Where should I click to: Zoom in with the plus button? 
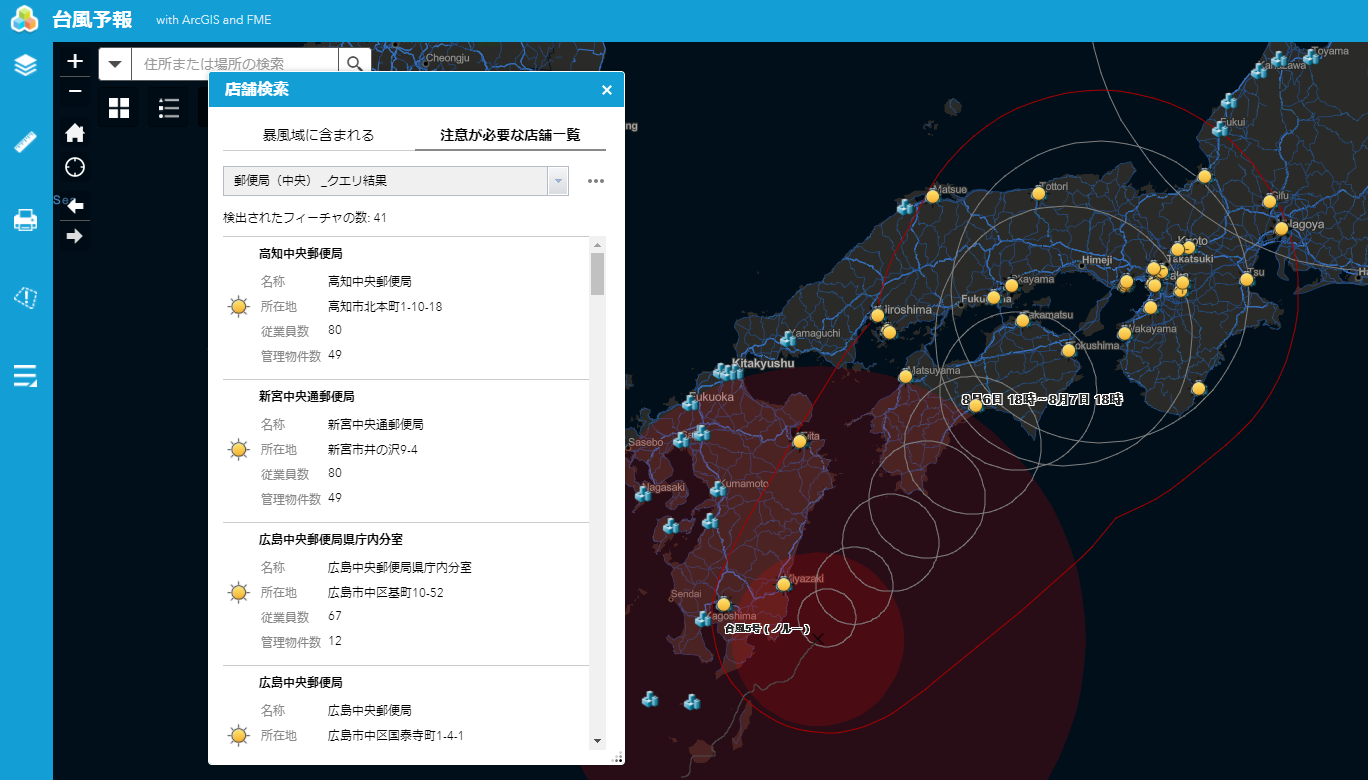[x=74, y=61]
